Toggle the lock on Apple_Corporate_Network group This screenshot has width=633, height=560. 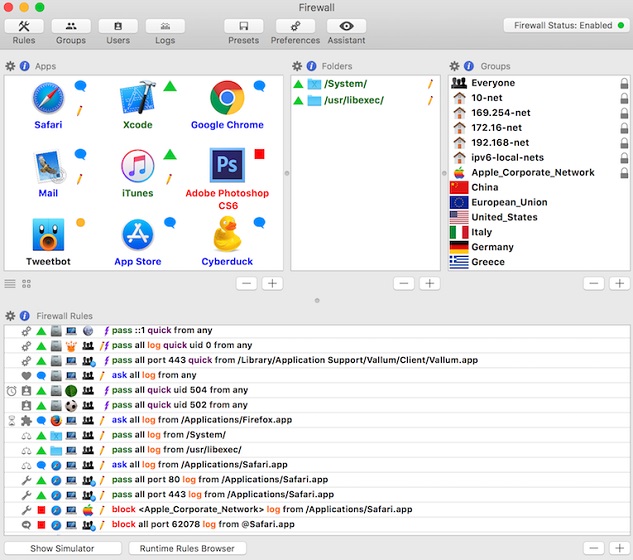624,172
